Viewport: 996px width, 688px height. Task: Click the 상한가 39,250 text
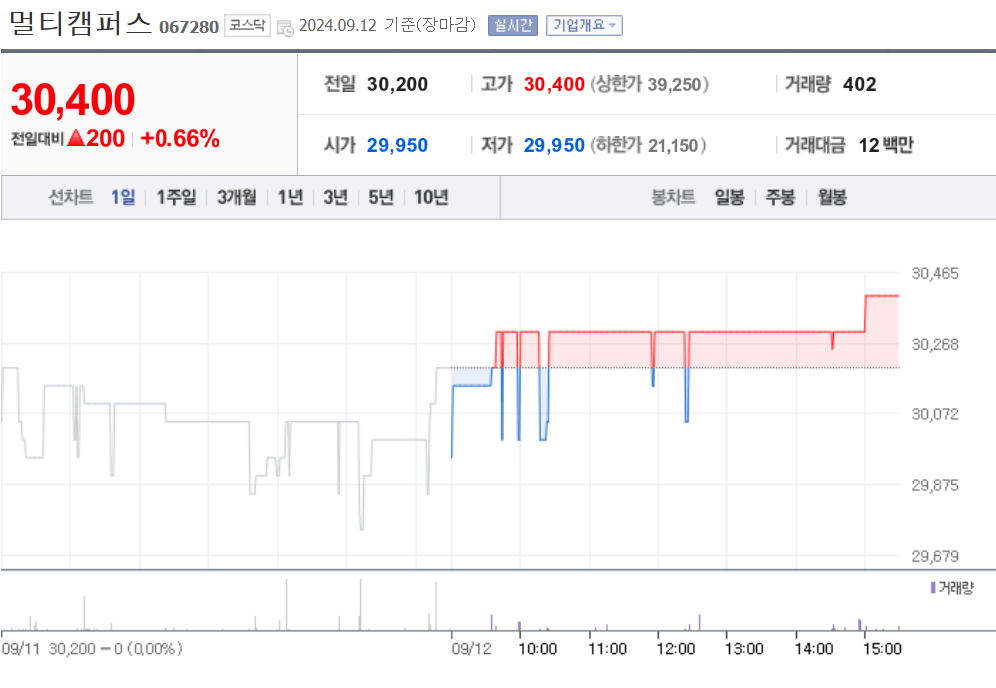(650, 84)
